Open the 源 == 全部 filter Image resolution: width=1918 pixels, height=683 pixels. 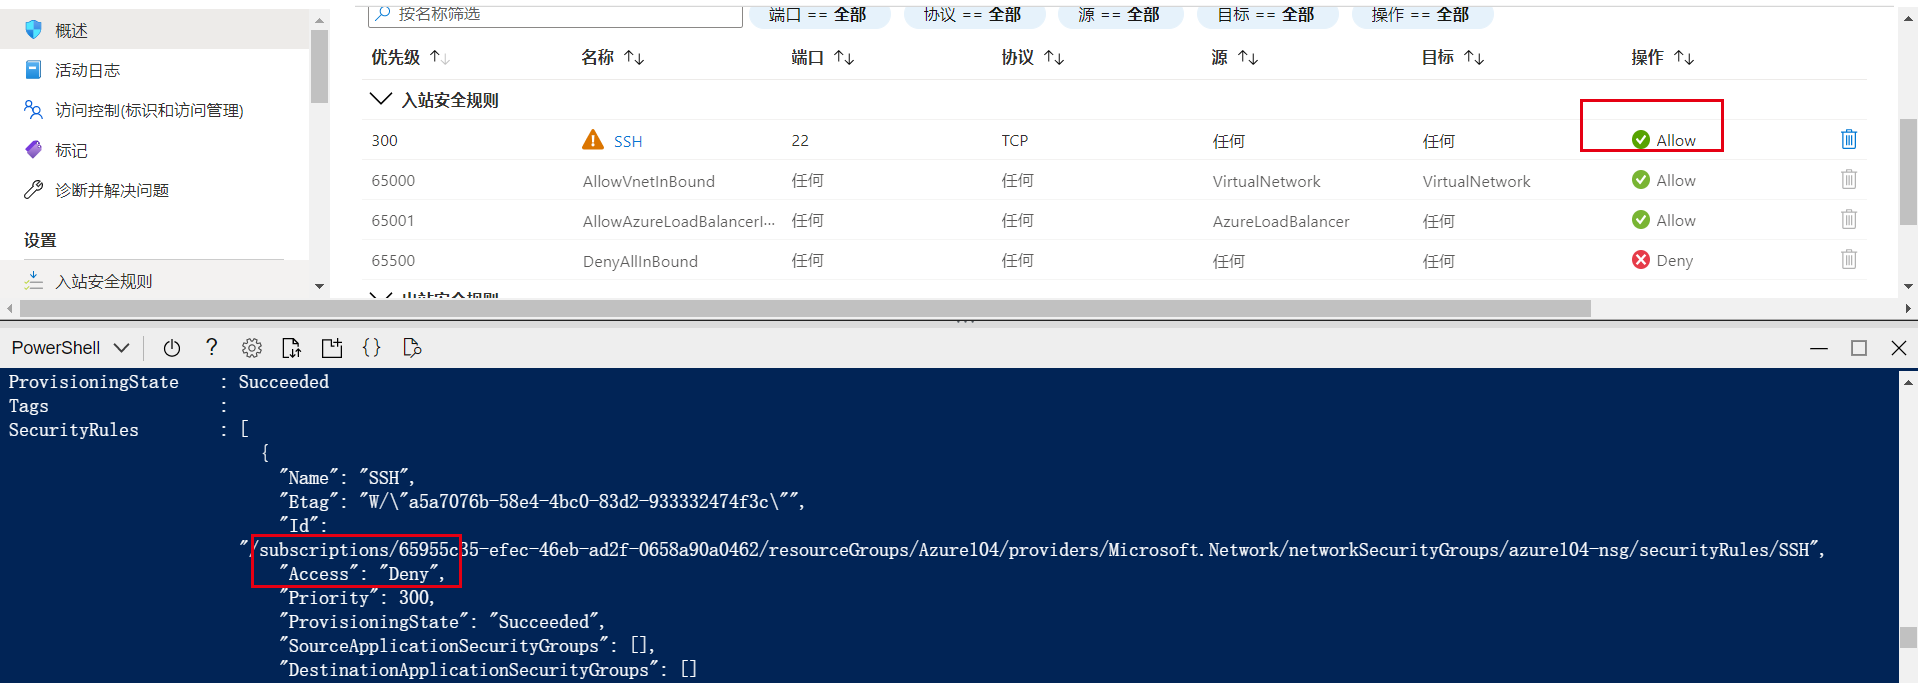(x=1119, y=14)
